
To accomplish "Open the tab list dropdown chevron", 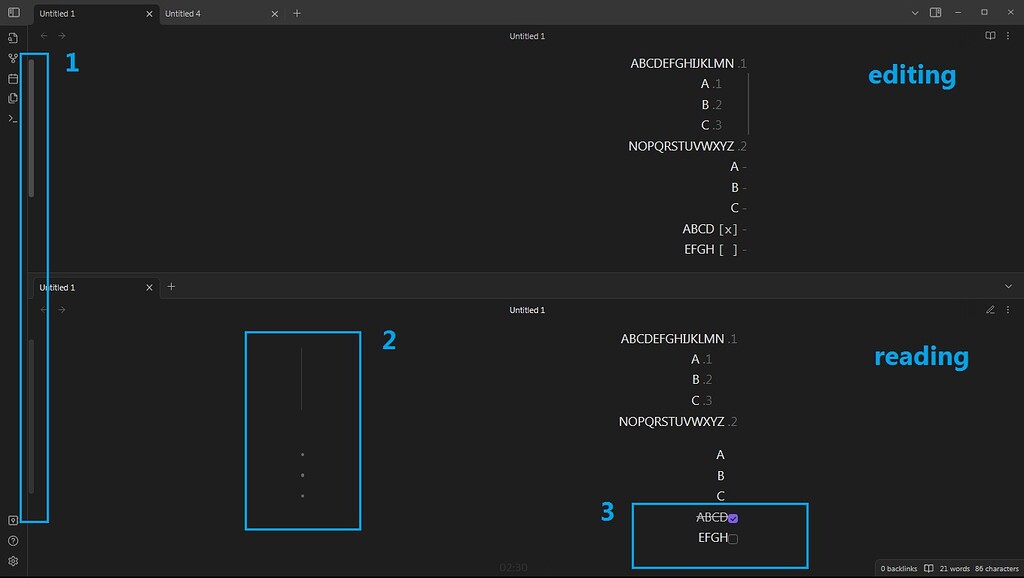I will click(x=915, y=13).
